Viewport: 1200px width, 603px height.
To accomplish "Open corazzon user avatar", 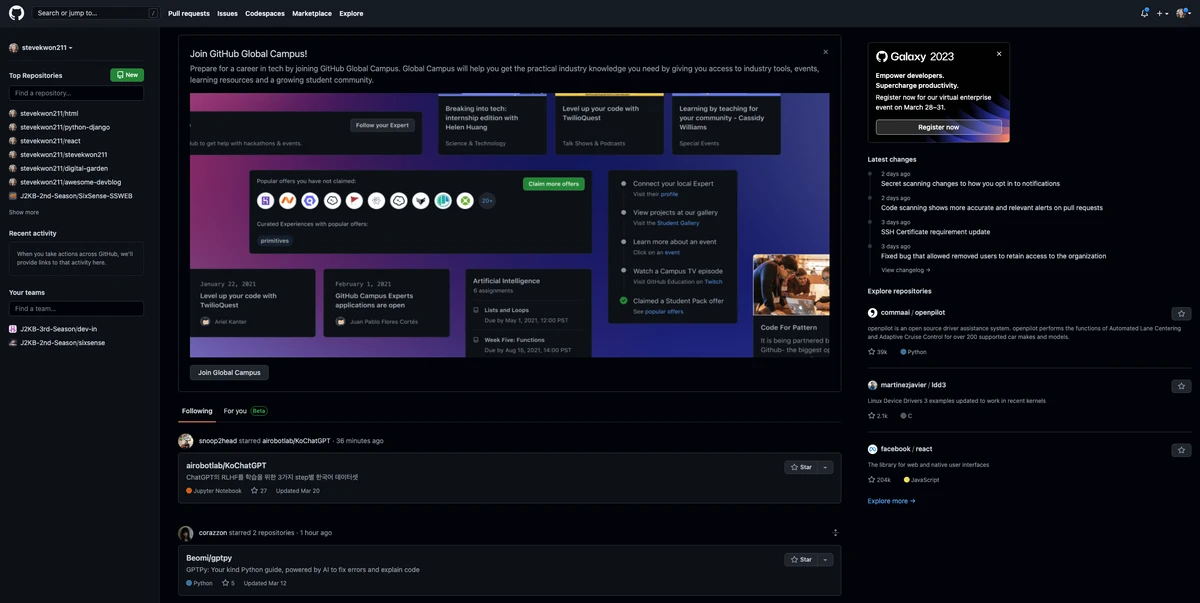I will [x=186, y=533].
